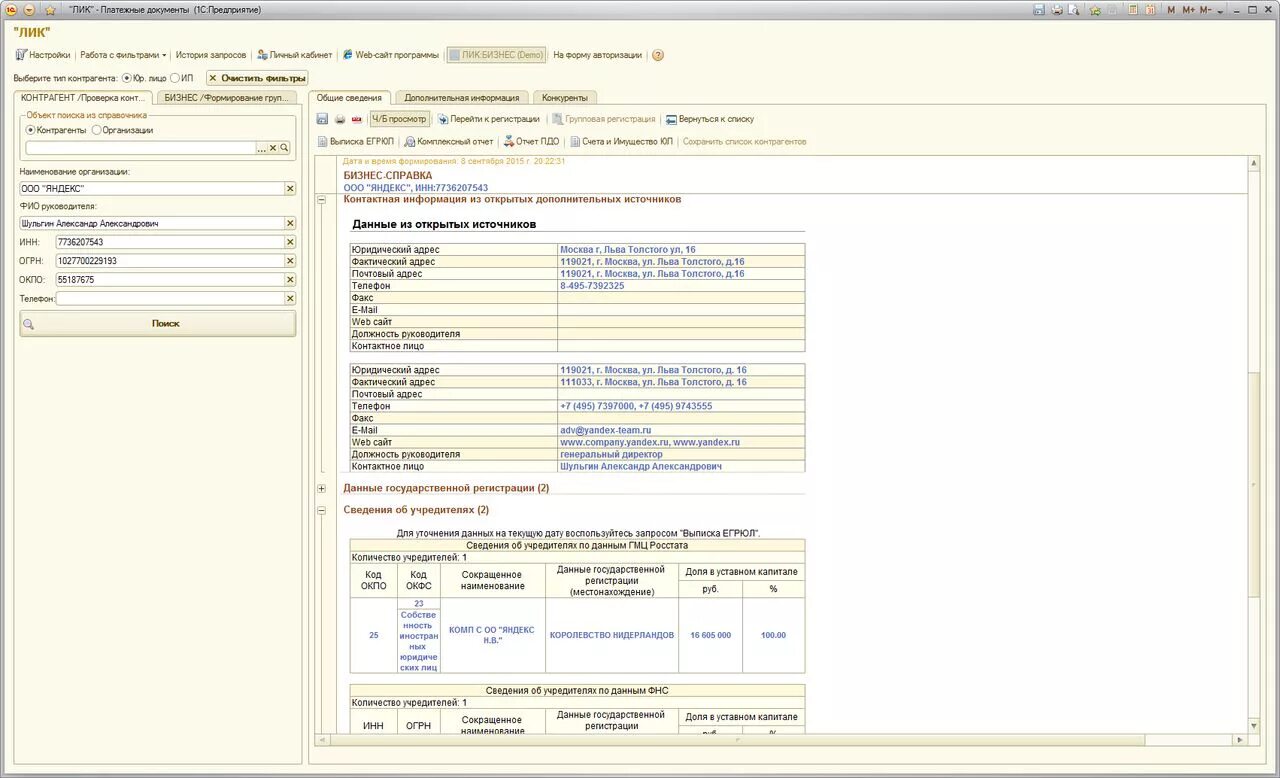Clear the ИНН field
The image size is (1280, 778).
click(x=290, y=242)
